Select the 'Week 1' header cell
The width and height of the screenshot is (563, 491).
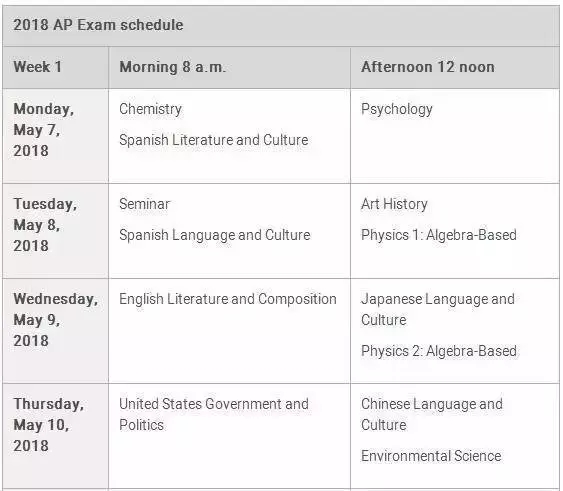(x=55, y=67)
